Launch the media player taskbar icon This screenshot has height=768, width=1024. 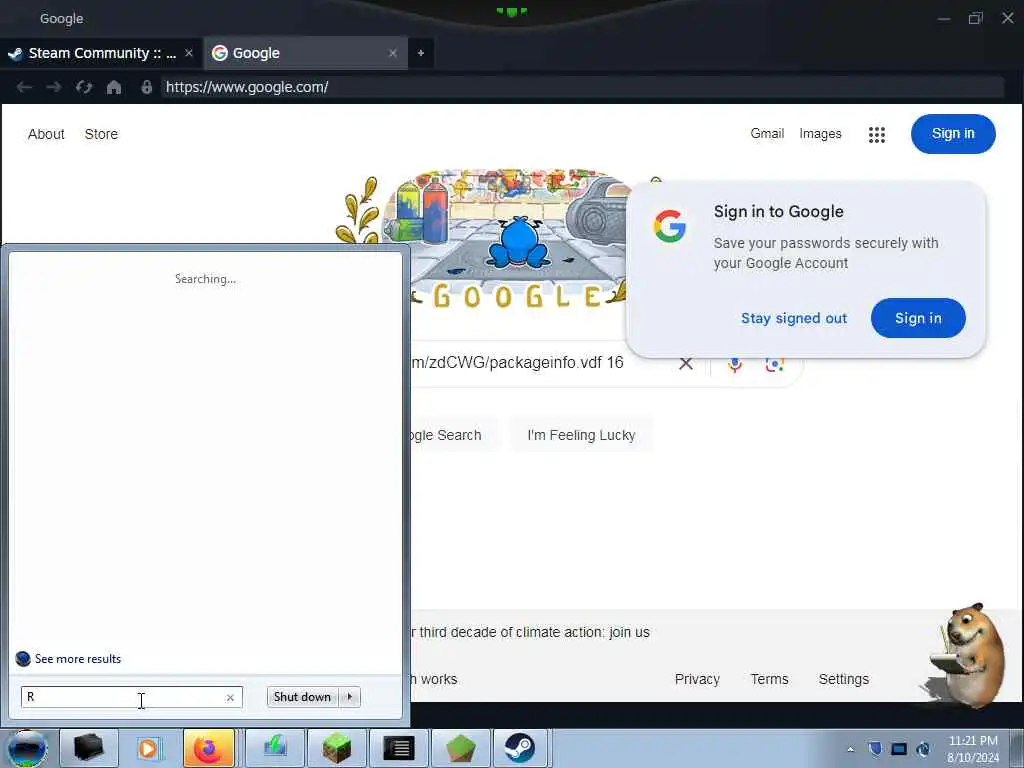click(x=149, y=748)
